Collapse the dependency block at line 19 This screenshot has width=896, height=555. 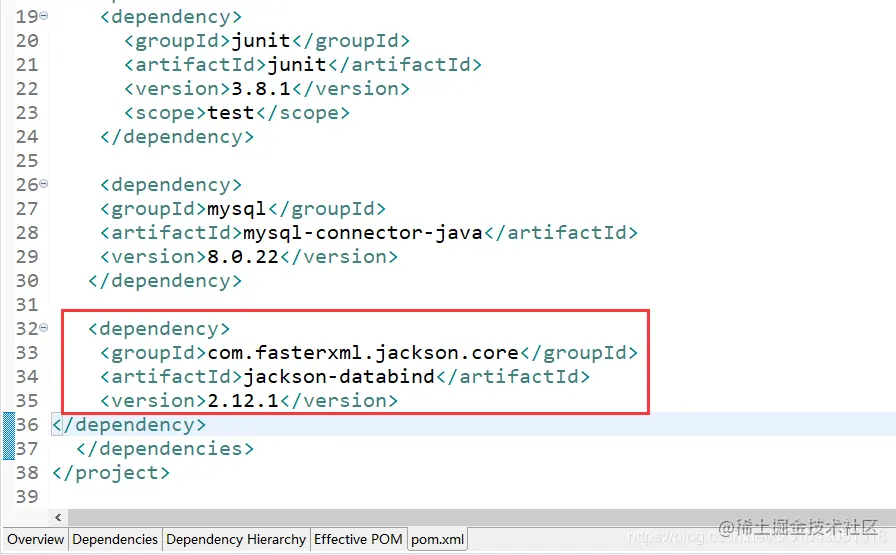pos(44,16)
